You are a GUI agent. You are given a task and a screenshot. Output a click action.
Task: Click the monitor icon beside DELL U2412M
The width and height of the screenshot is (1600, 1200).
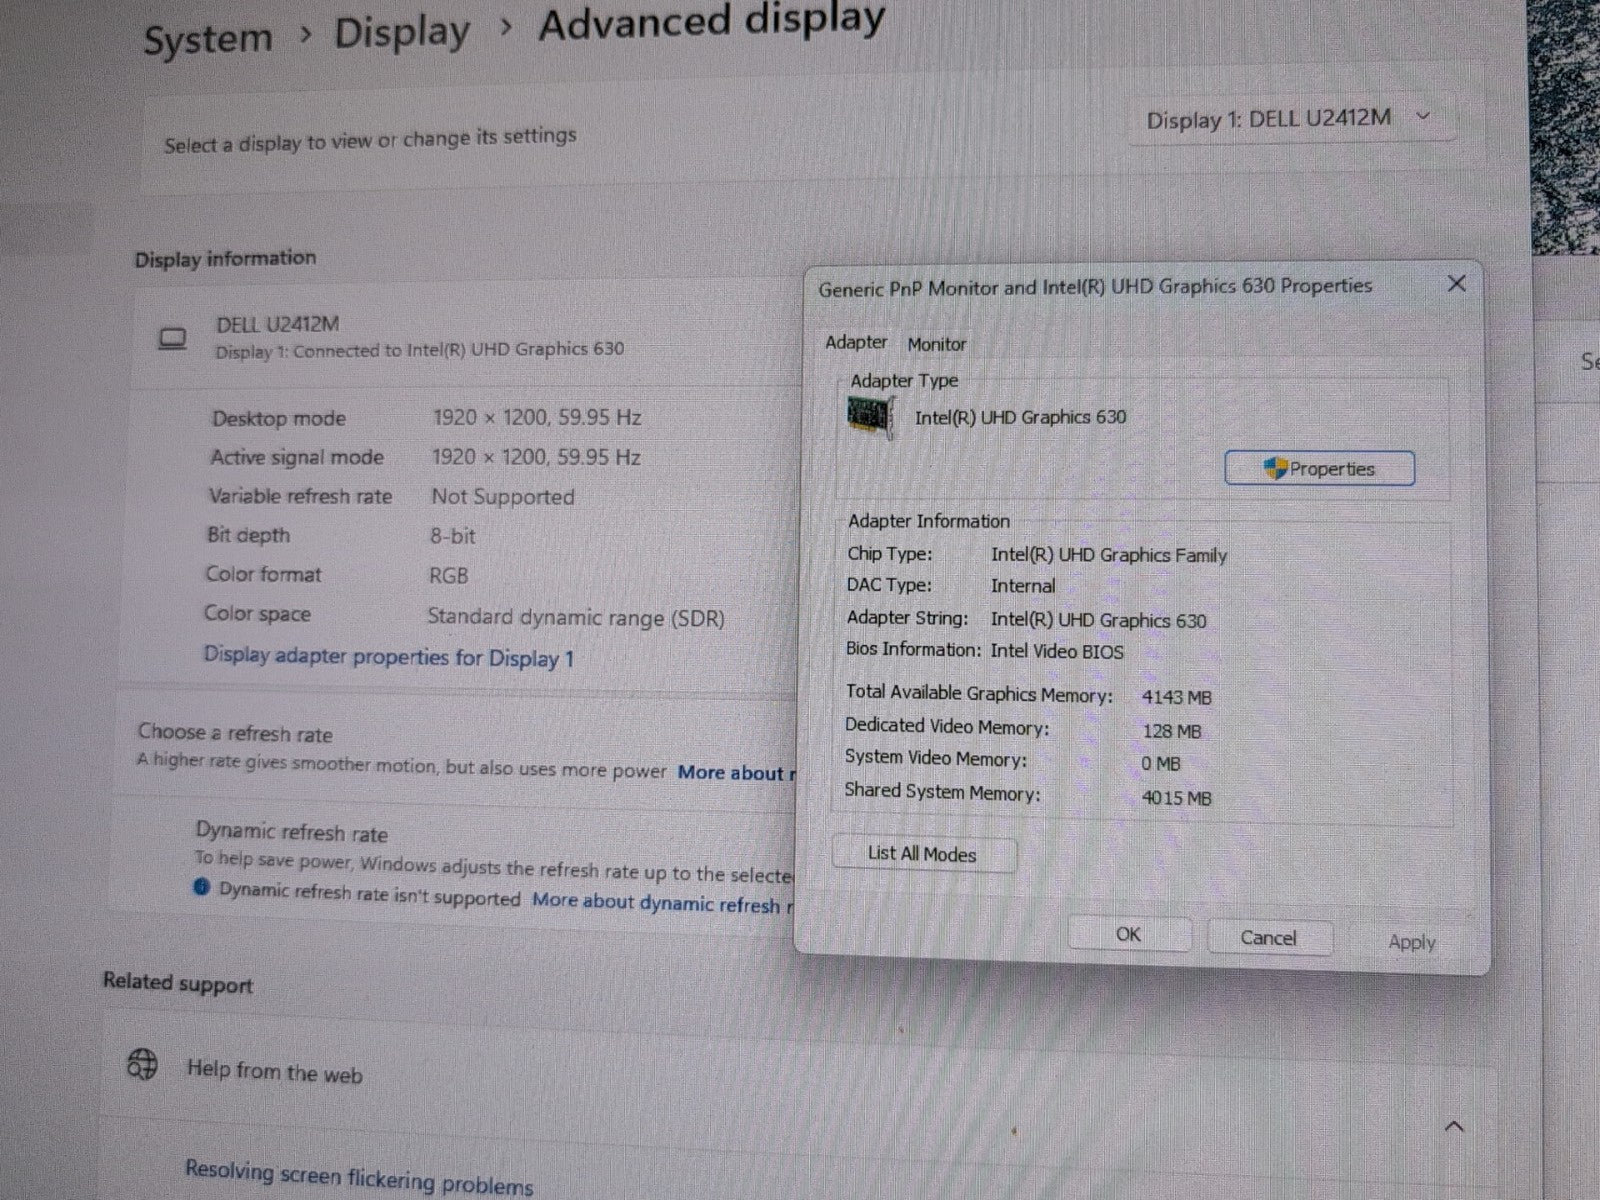point(173,339)
